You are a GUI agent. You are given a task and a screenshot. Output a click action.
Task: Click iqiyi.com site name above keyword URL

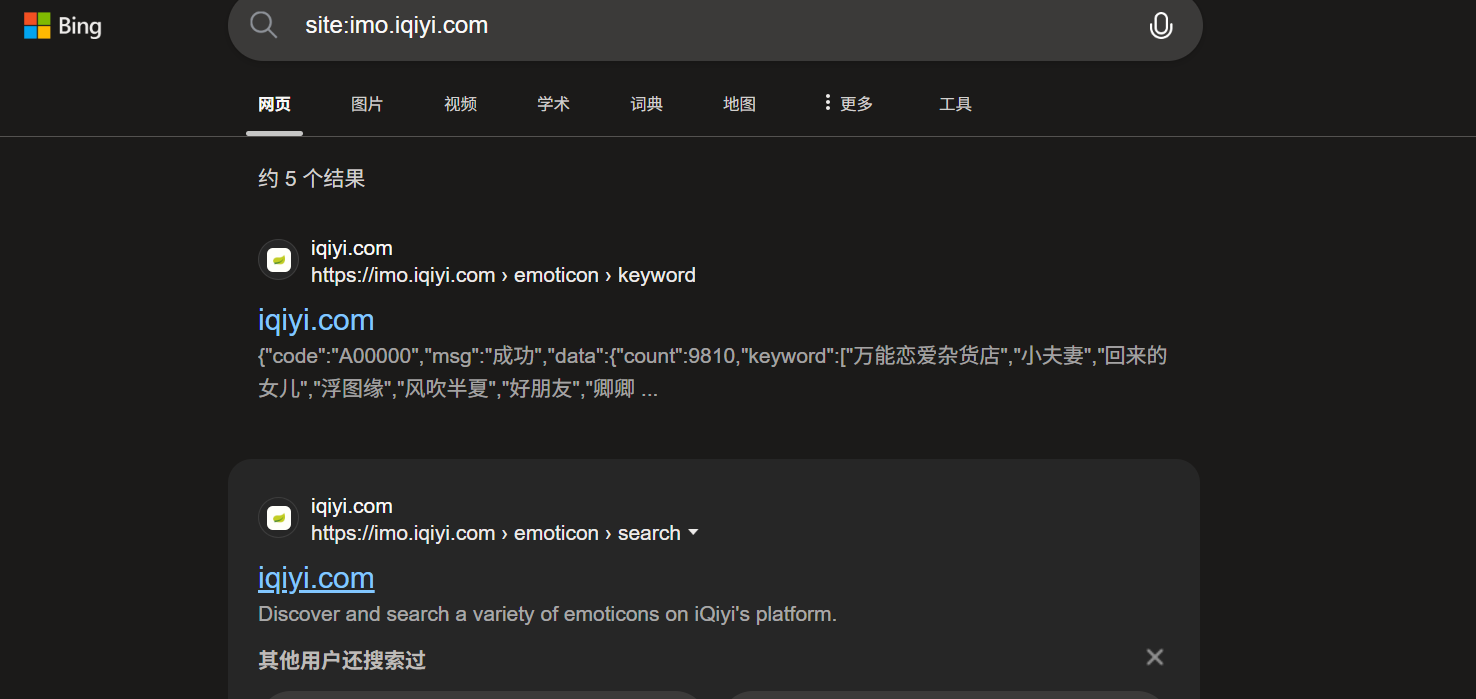click(x=352, y=248)
